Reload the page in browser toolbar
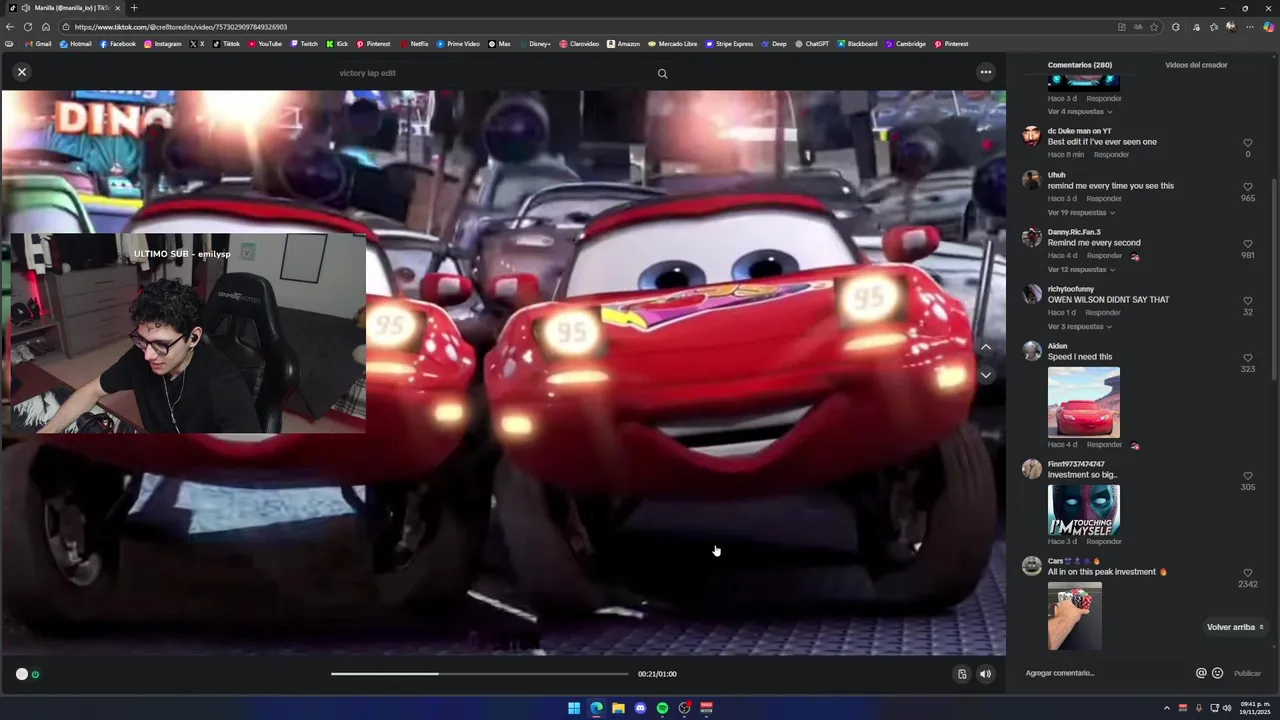 pyautogui.click(x=28, y=27)
